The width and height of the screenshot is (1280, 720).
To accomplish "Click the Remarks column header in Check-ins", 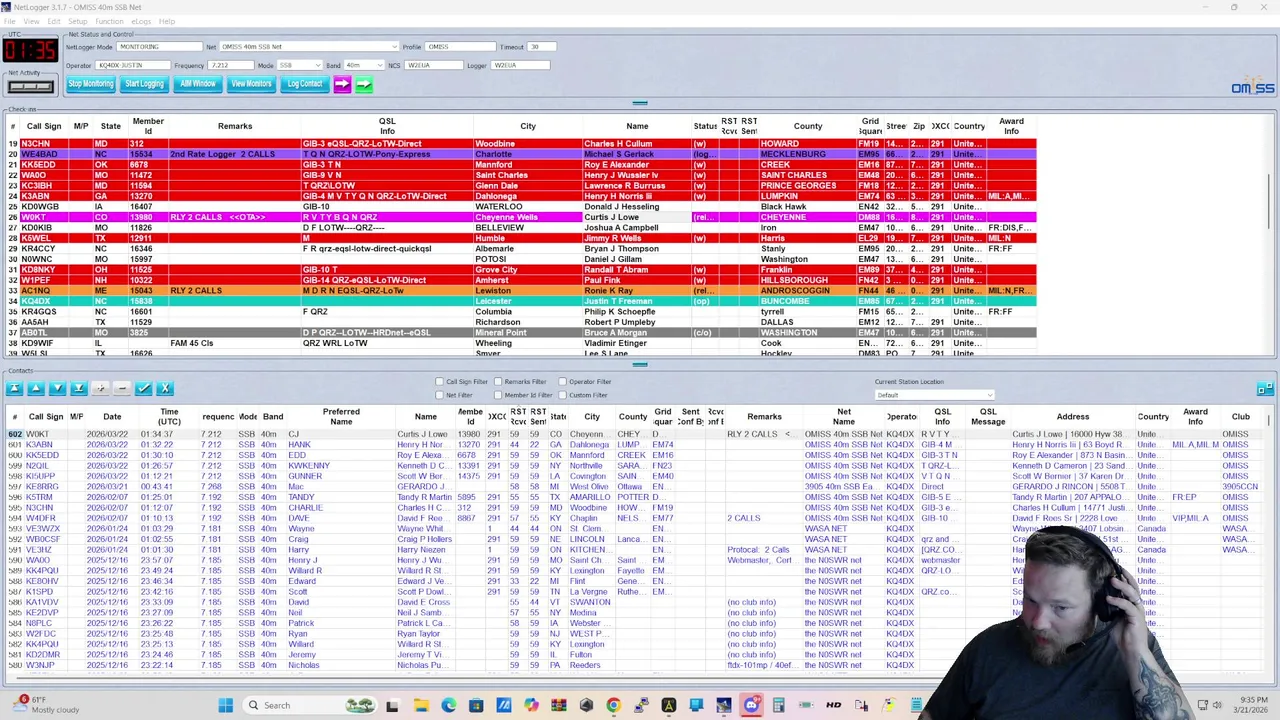I will pos(235,126).
